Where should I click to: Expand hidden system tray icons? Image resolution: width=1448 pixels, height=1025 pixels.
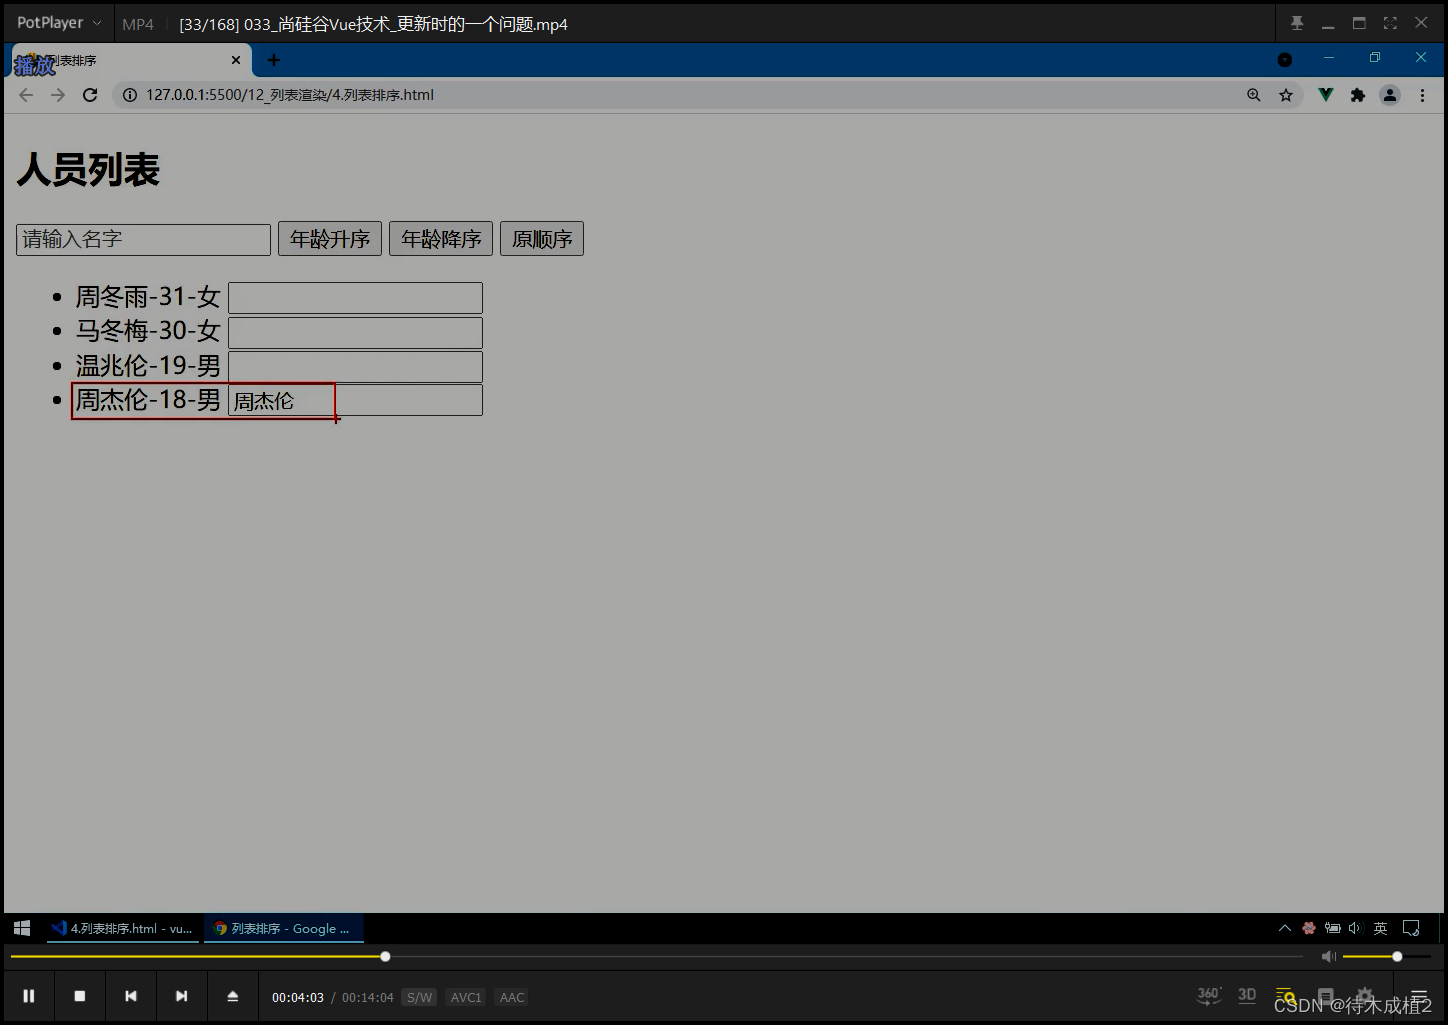click(x=1285, y=928)
